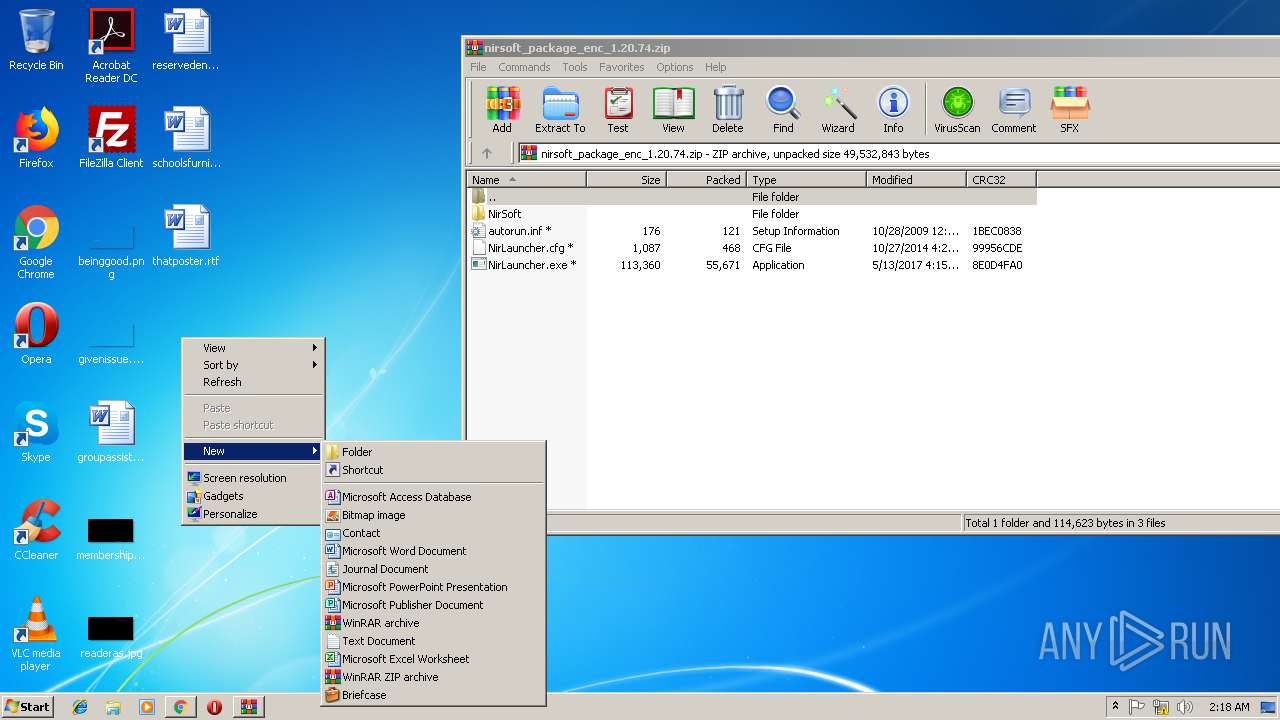Click the Find magnifier icon
Viewport: 1280px width, 720px height.
pos(783,110)
